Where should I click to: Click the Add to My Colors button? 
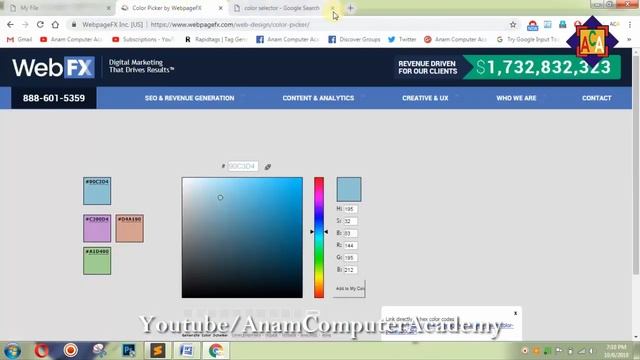pos(349,289)
